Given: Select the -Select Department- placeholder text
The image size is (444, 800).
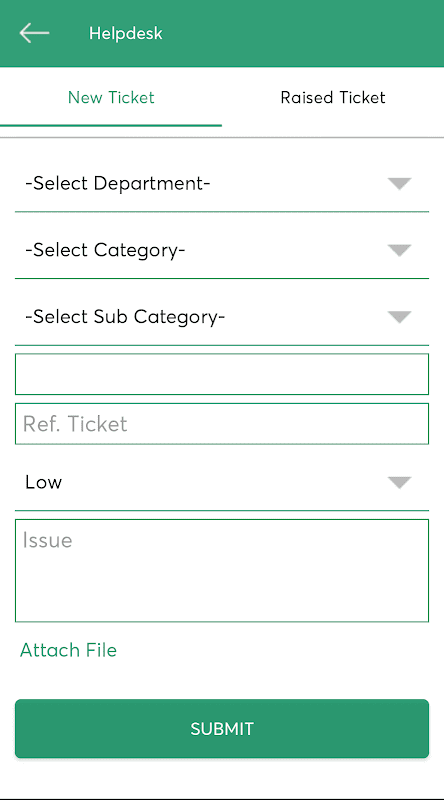Looking at the screenshot, I should coord(118,184).
